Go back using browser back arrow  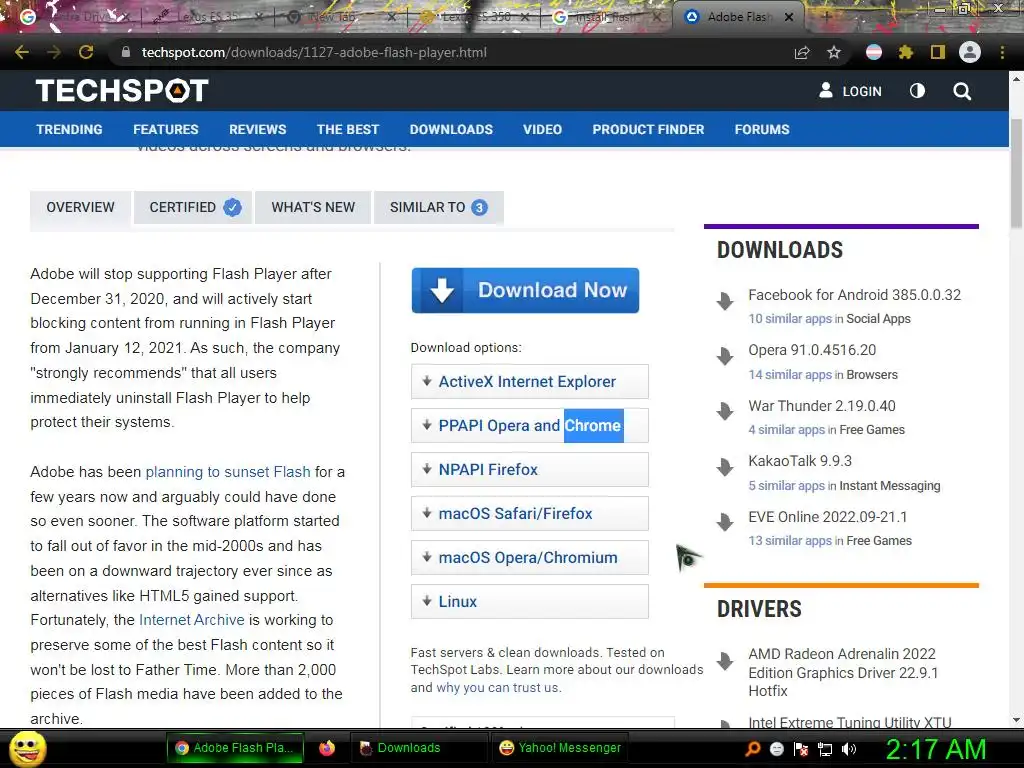point(22,52)
